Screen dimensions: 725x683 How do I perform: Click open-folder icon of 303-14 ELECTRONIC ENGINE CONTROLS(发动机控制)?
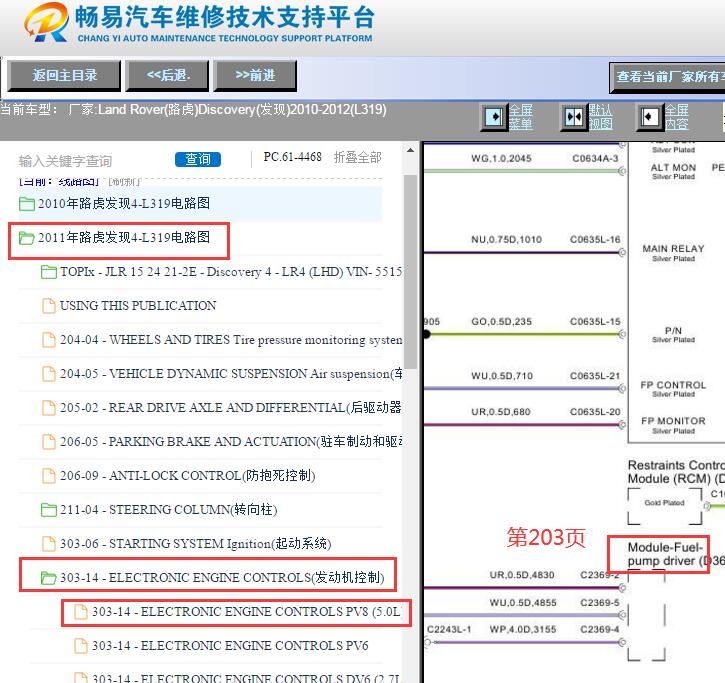[x=49, y=578]
